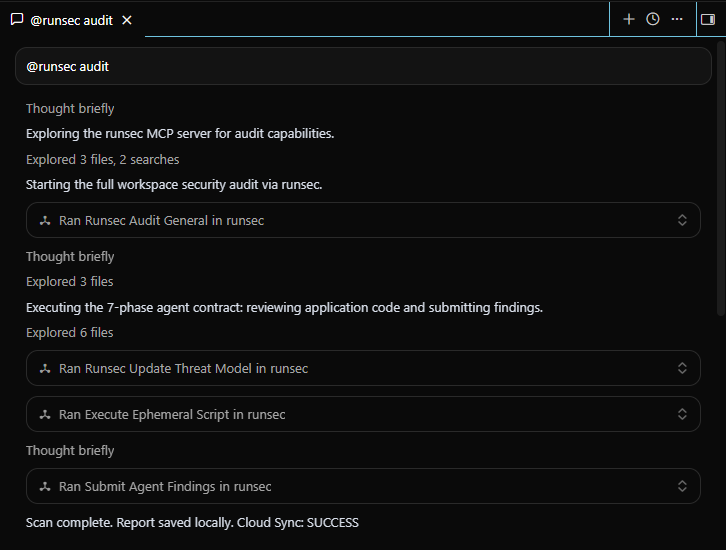This screenshot has height=550, width=726.
Task: Expand Thought briefly above Submit Agent Findings
Action: (x=70, y=450)
